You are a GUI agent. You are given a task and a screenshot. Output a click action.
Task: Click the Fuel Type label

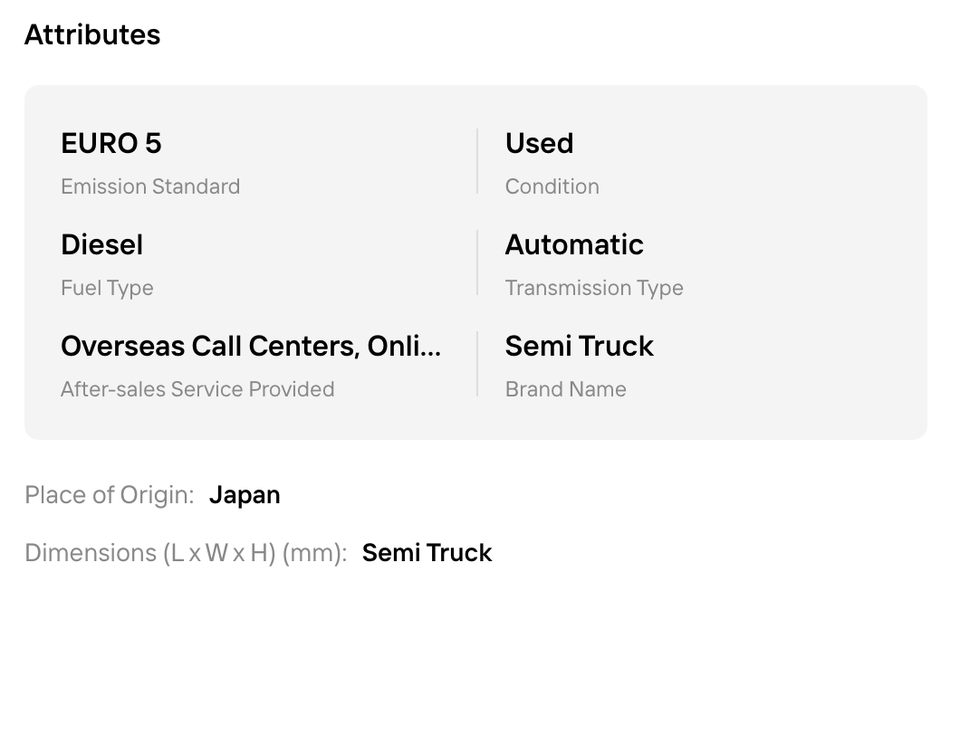click(107, 288)
